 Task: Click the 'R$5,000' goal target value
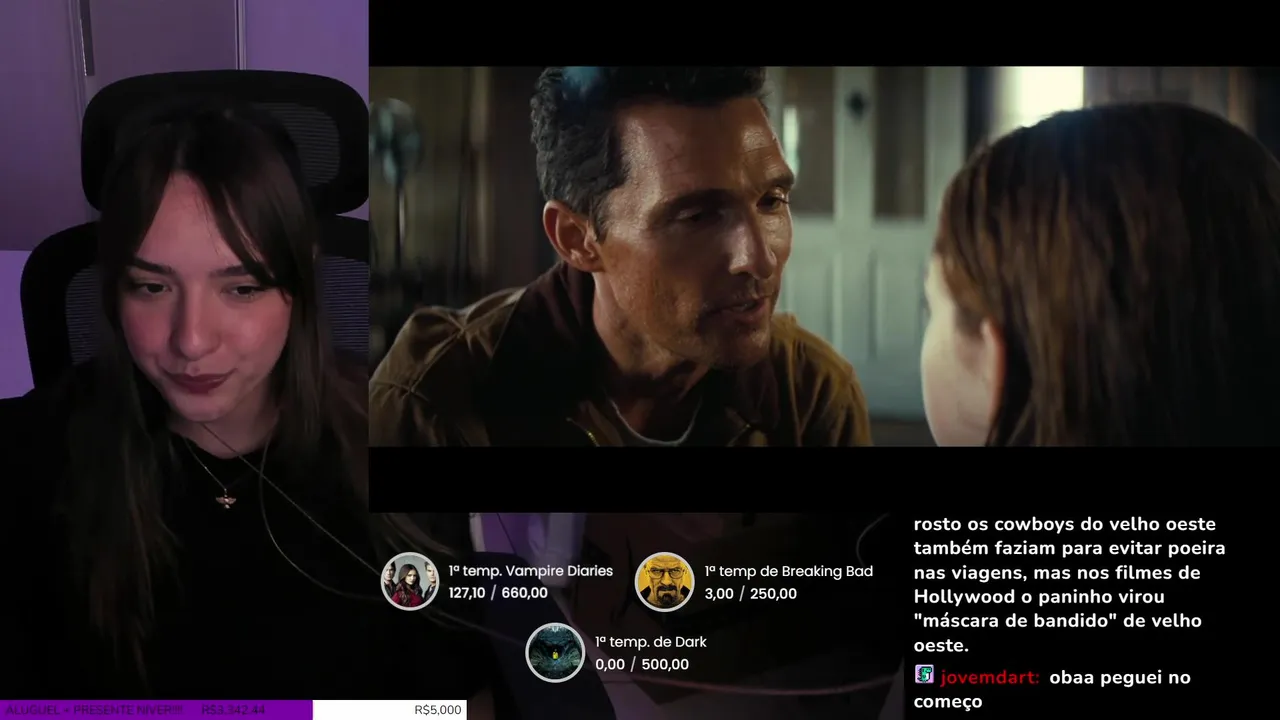point(438,710)
